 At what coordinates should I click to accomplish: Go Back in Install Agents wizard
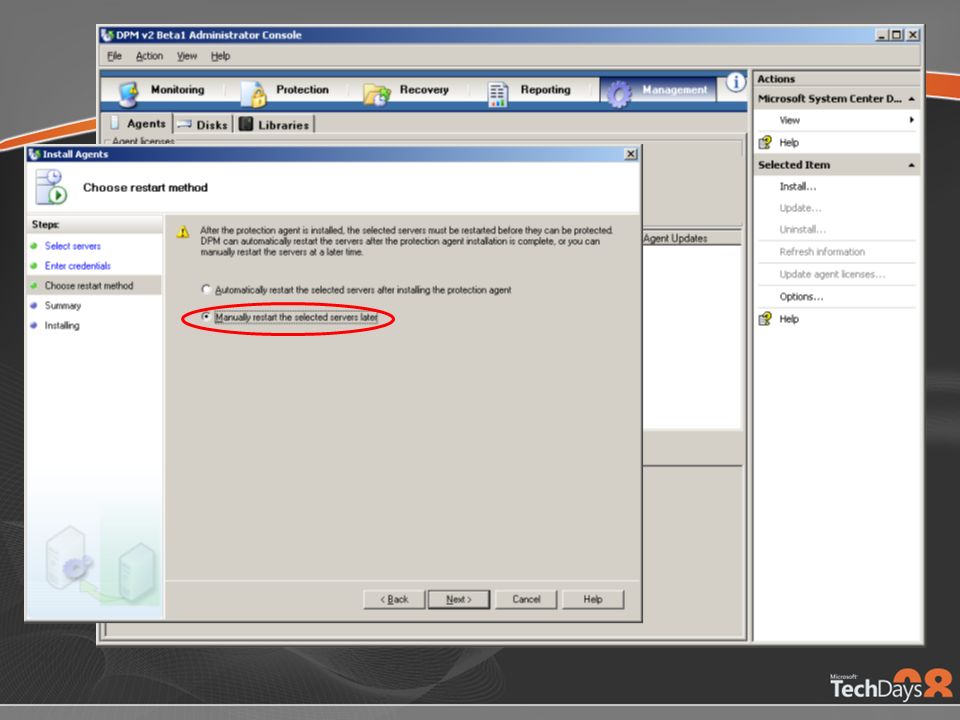[x=394, y=599]
